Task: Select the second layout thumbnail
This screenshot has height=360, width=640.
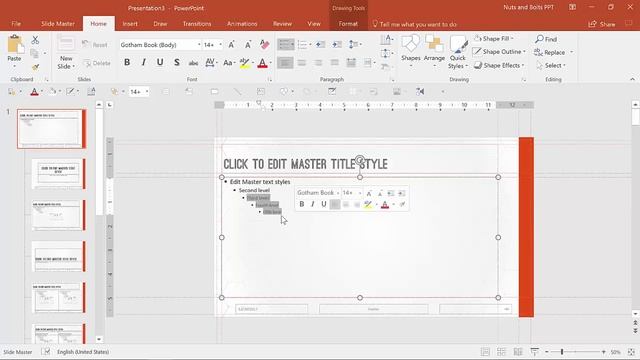Action: (59, 174)
